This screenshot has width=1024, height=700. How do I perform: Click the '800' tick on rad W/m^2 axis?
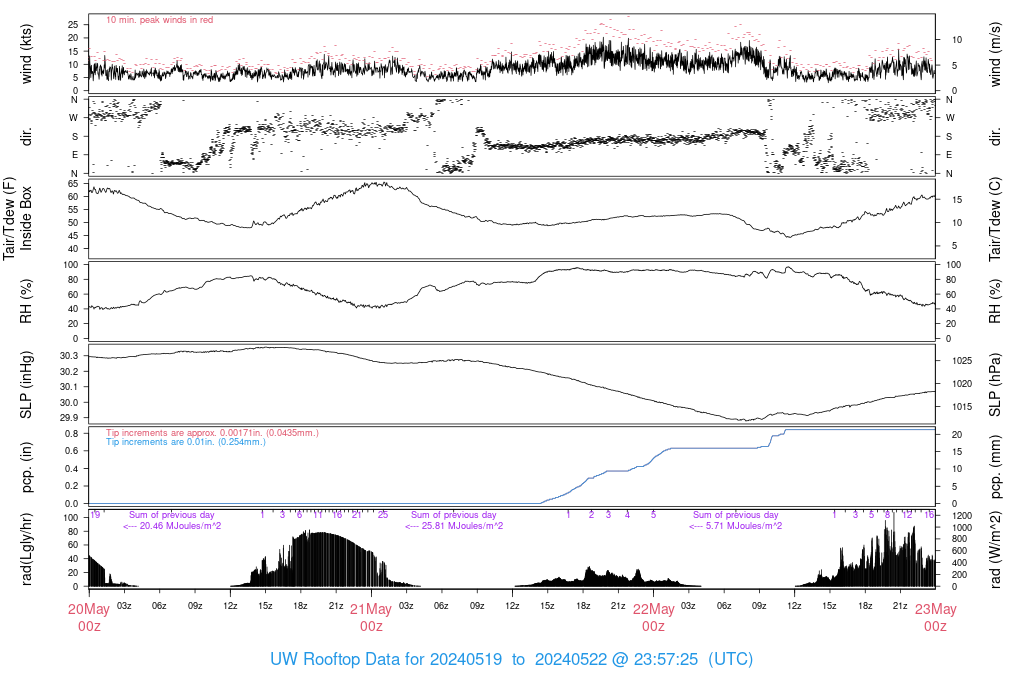click(959, 539)
